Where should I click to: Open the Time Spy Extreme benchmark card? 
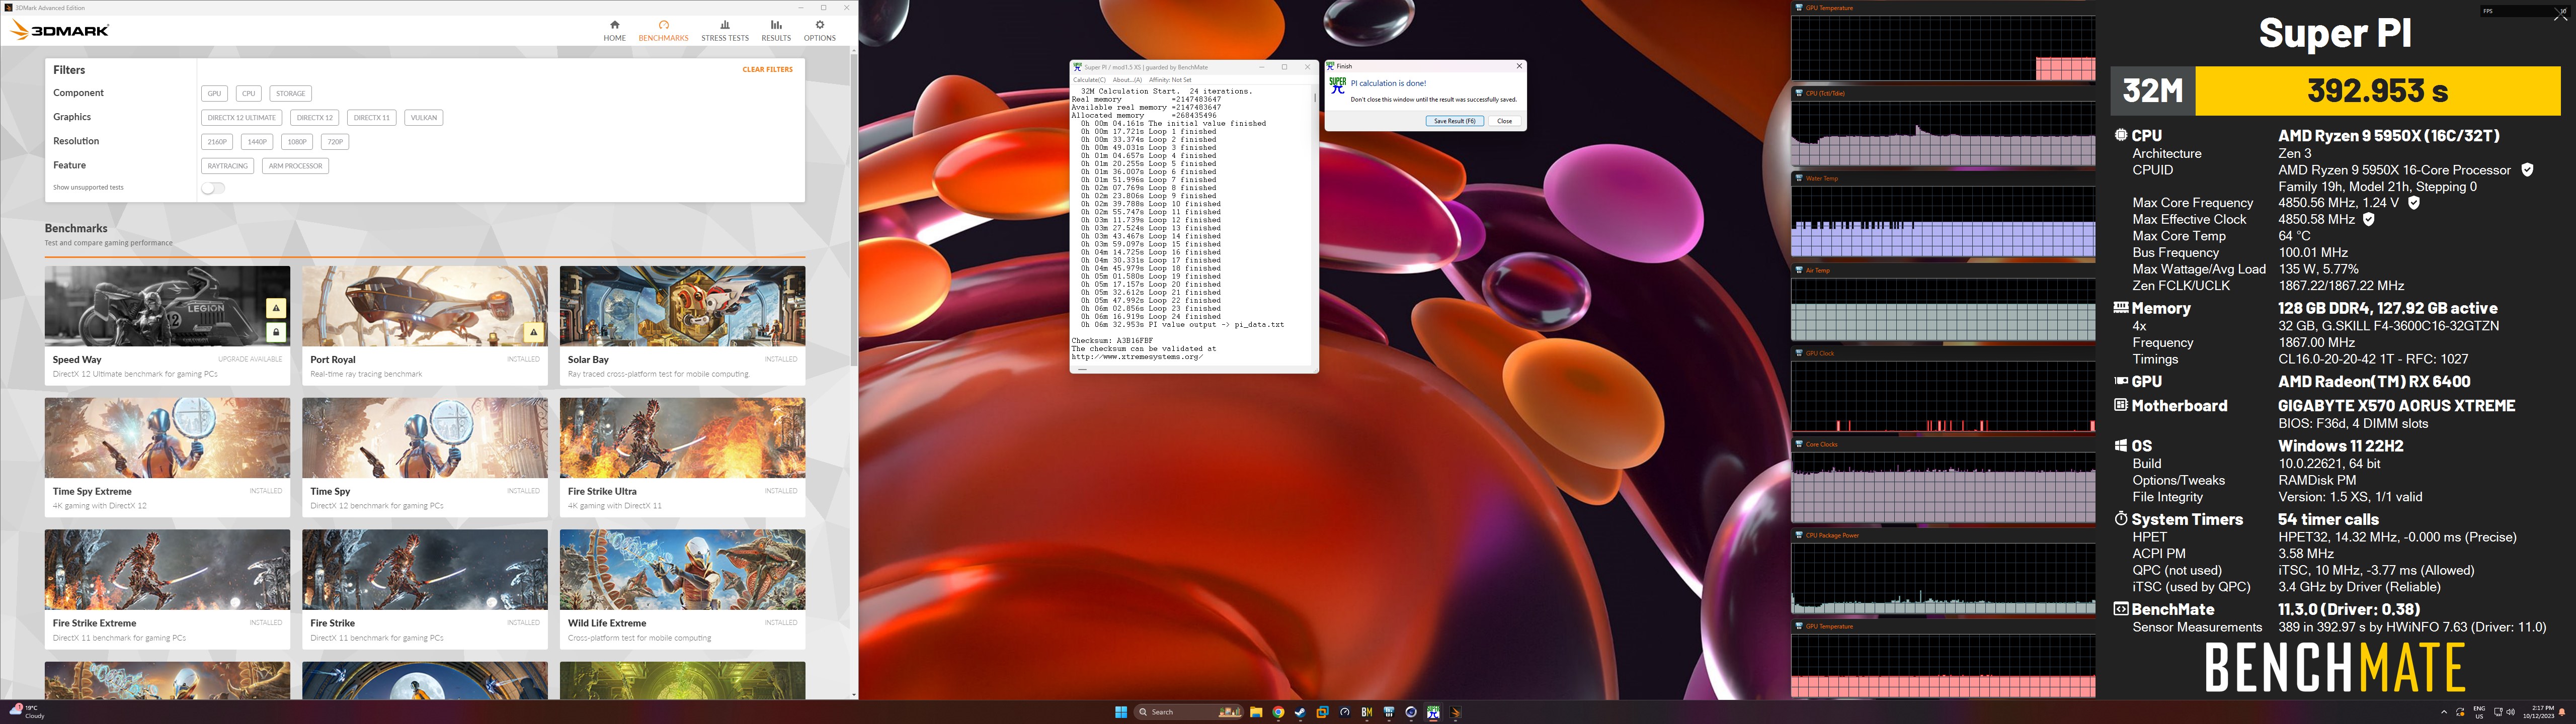pyautogui.click(x=167, y=457)
